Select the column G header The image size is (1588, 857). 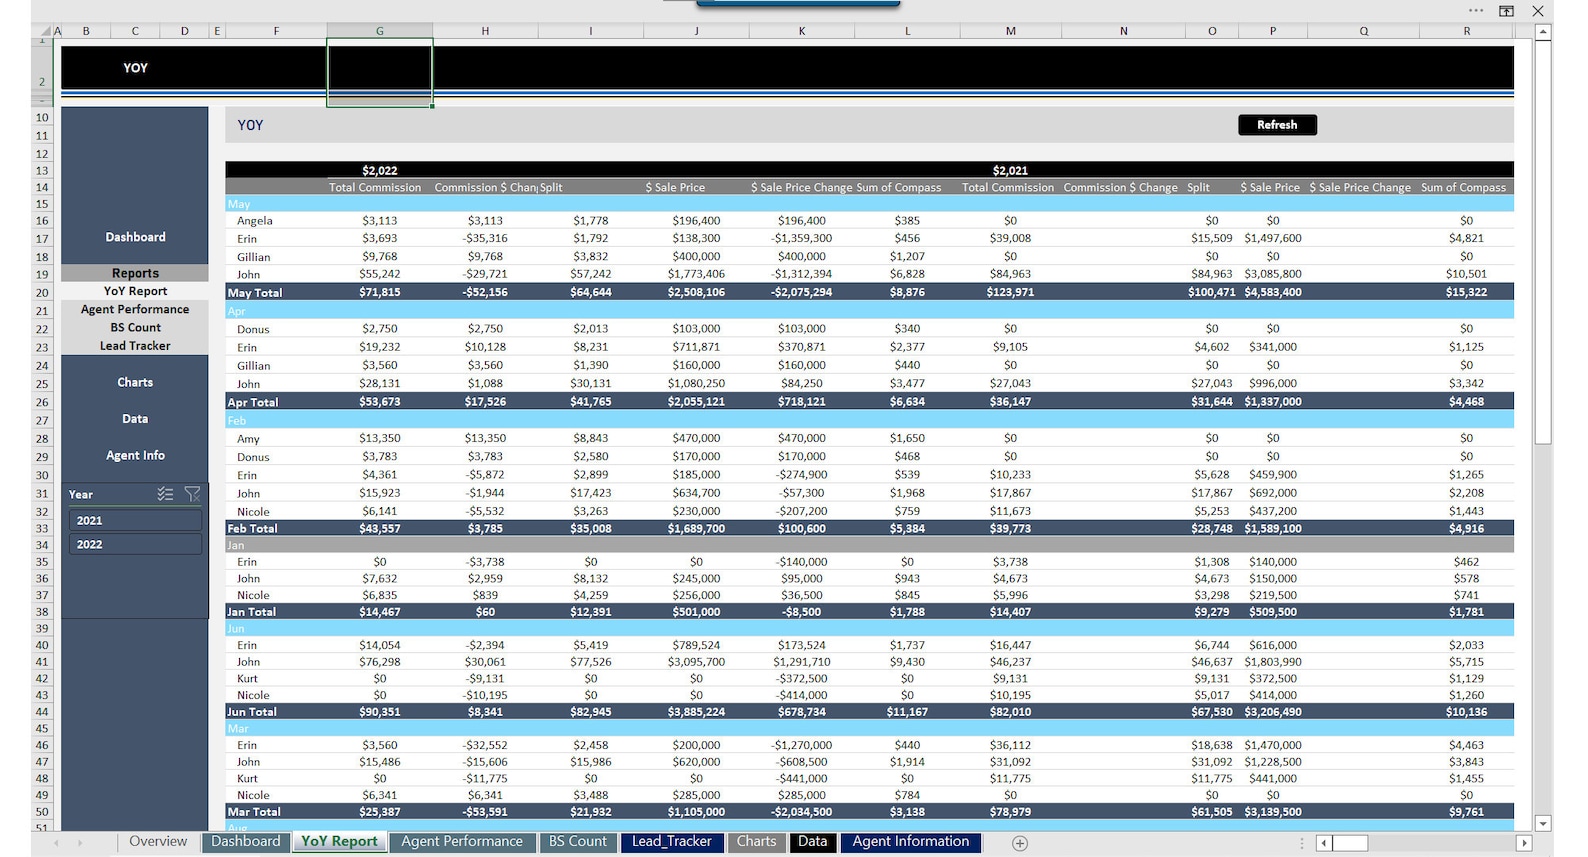coord(380,31)
